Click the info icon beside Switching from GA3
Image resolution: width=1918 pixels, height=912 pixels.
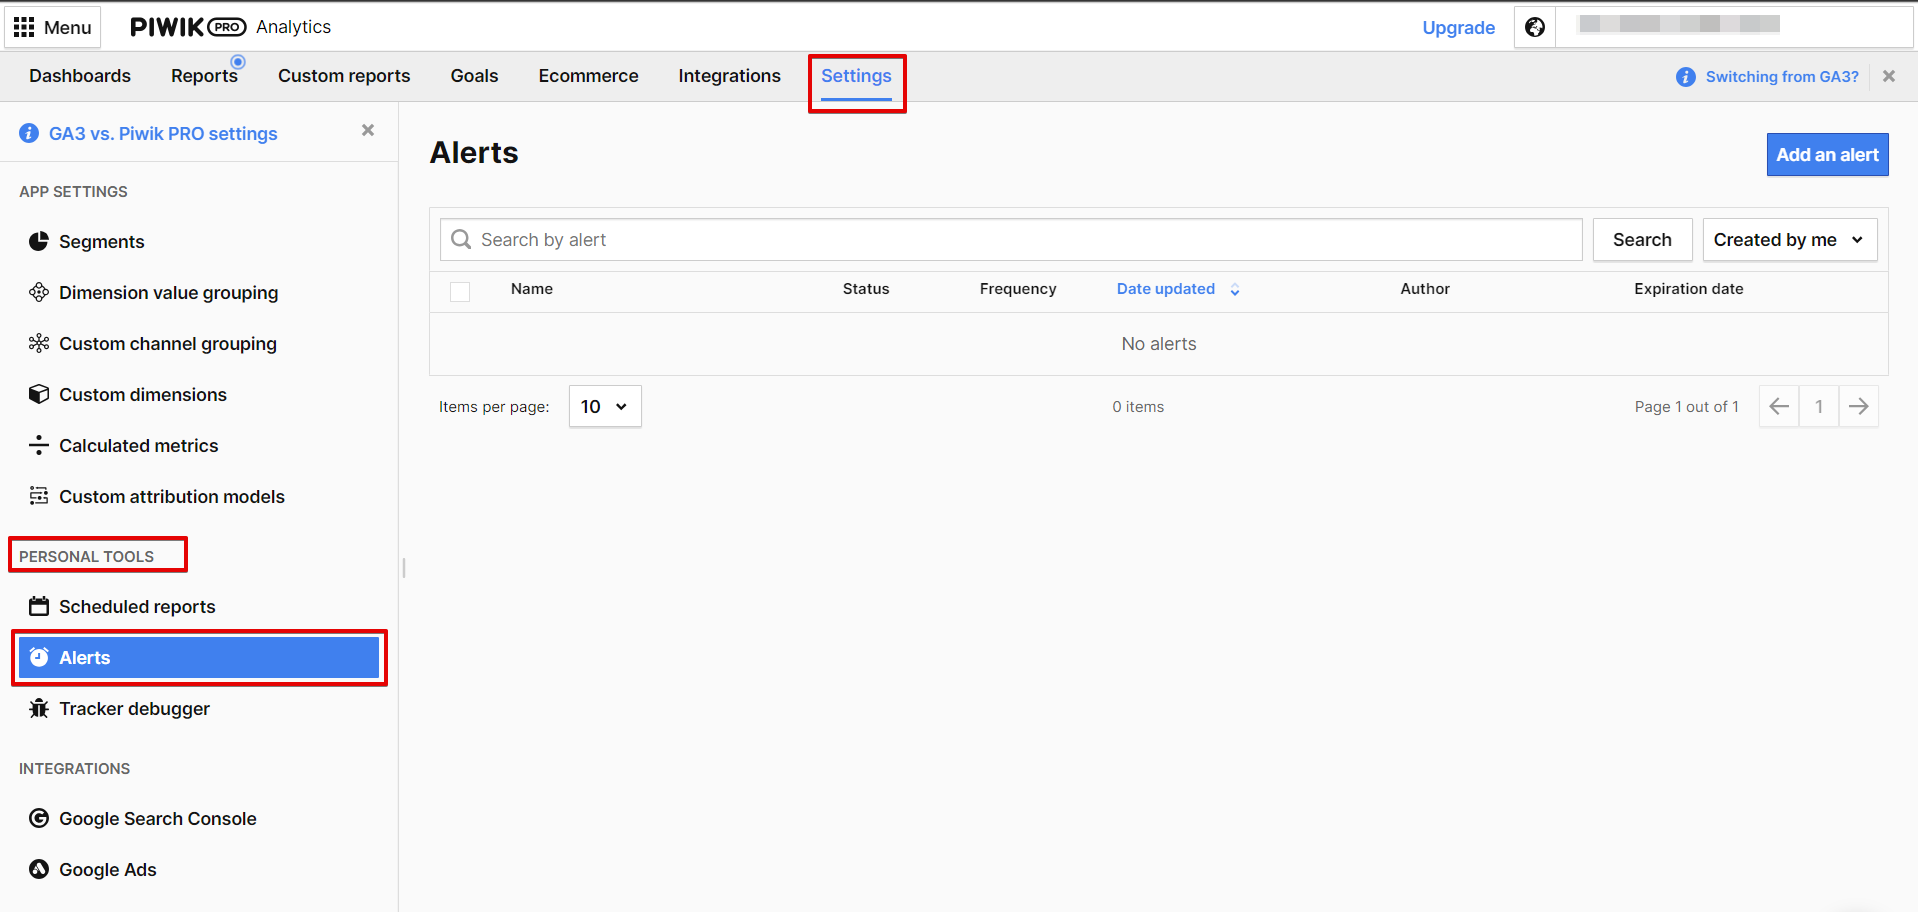[1686, 77]
